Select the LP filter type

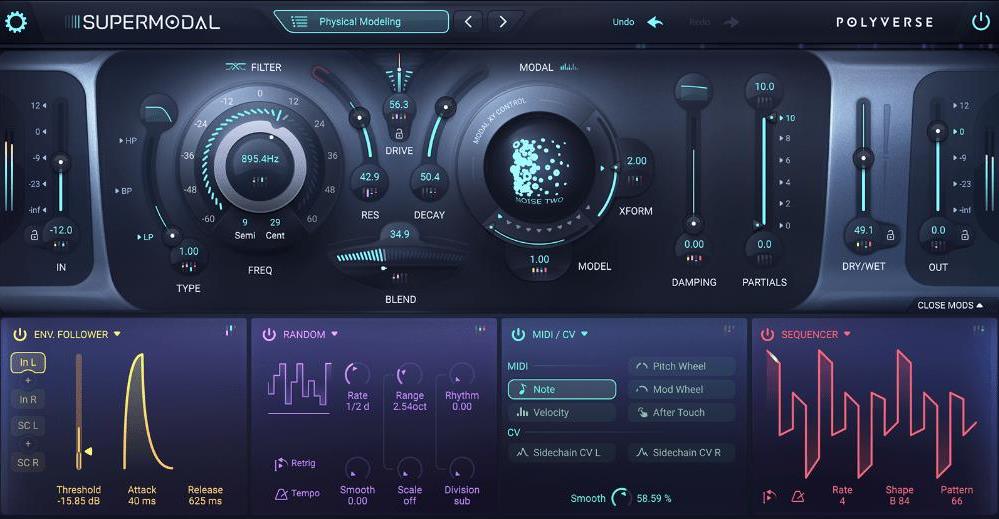tap(145, 237)
